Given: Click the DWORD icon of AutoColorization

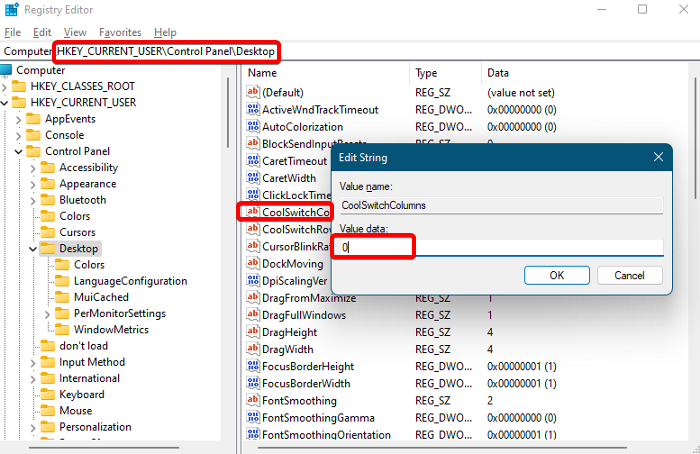Looking at the screenshot, I should [x=253, y=126].
